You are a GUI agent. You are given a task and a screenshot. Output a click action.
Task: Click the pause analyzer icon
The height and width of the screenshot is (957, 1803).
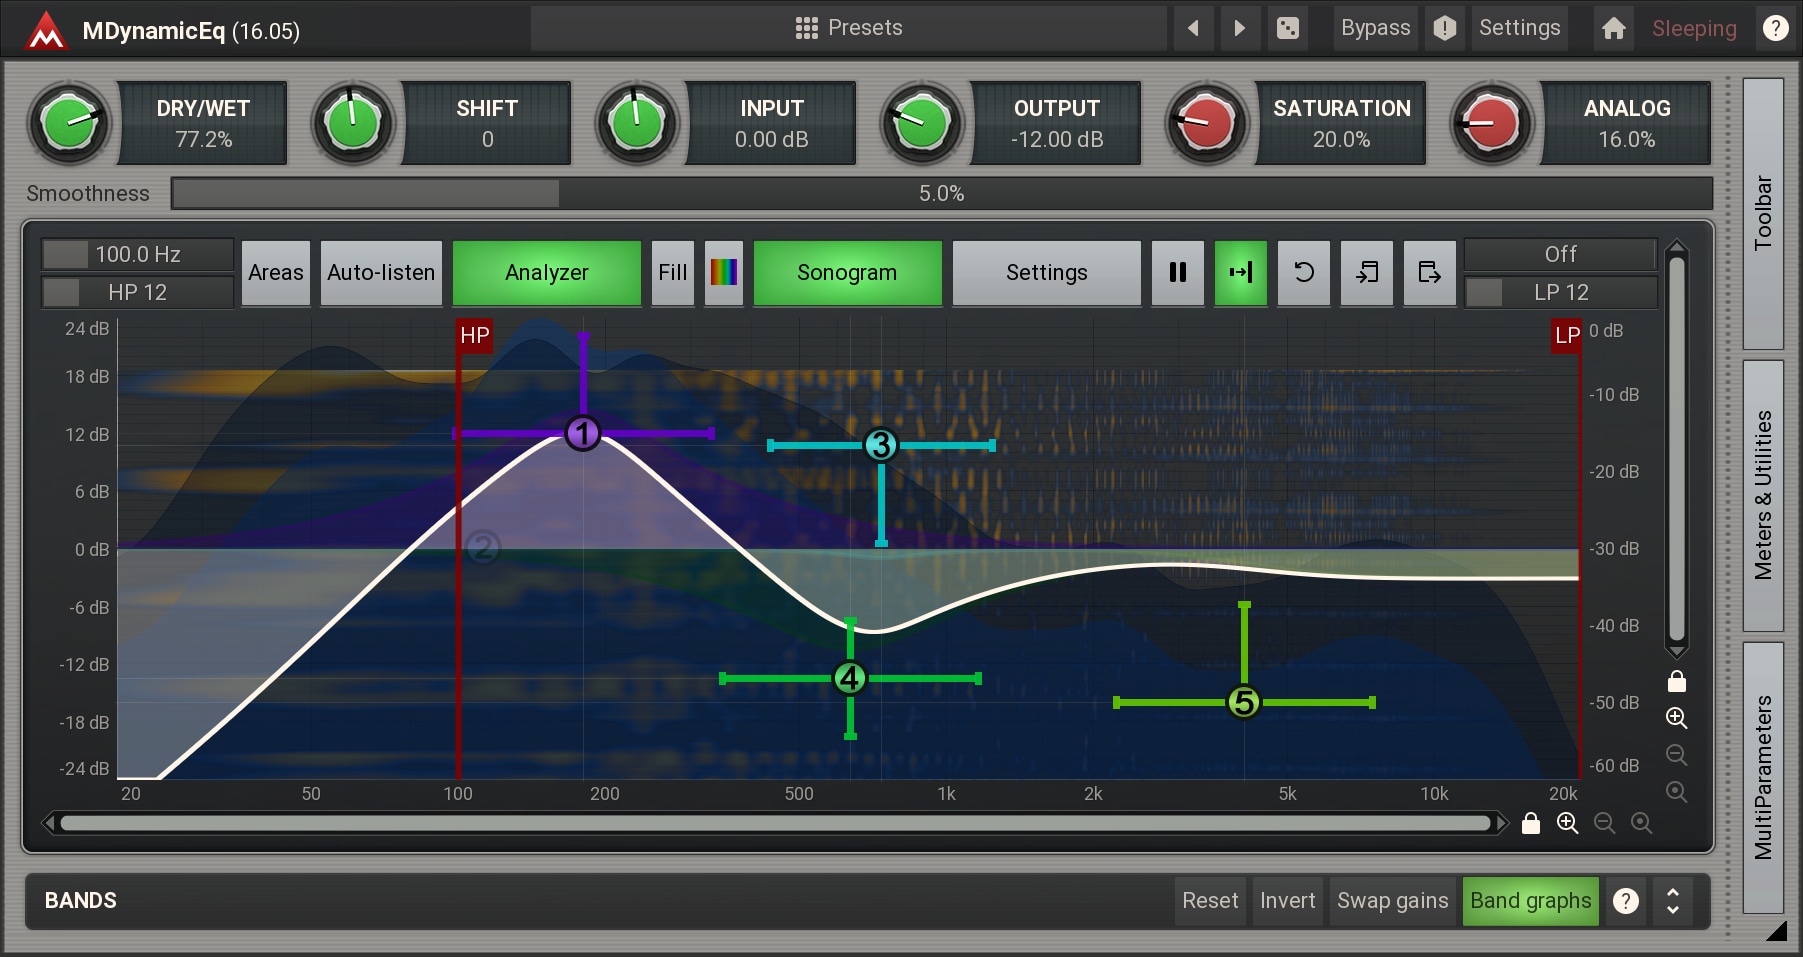1178,272
